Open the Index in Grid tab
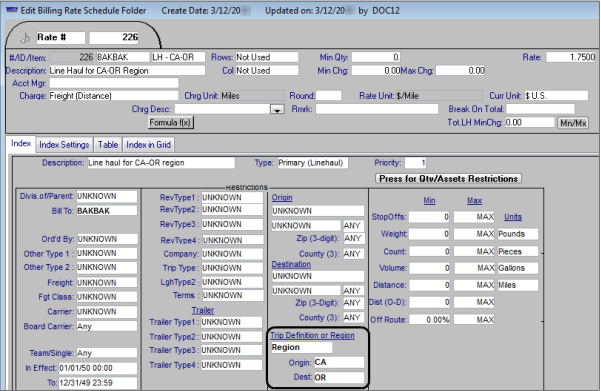Image resolution: width=601 pixels, height=391 pixels. coord(148,145)
